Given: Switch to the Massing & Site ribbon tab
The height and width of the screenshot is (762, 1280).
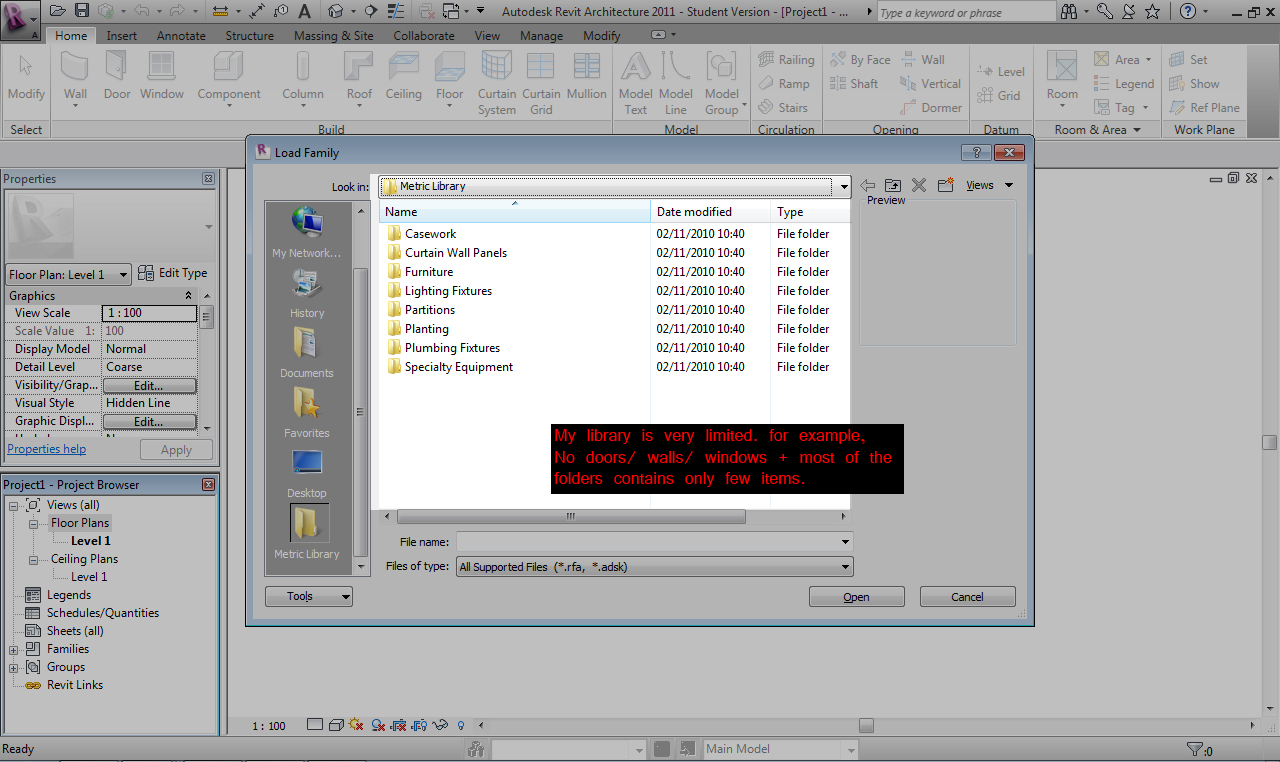Looking at the screenshot, I should point(333,35).
